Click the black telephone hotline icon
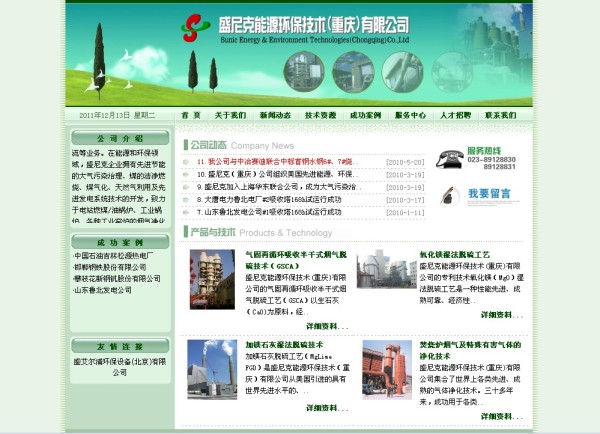 (x=450, y=159)
